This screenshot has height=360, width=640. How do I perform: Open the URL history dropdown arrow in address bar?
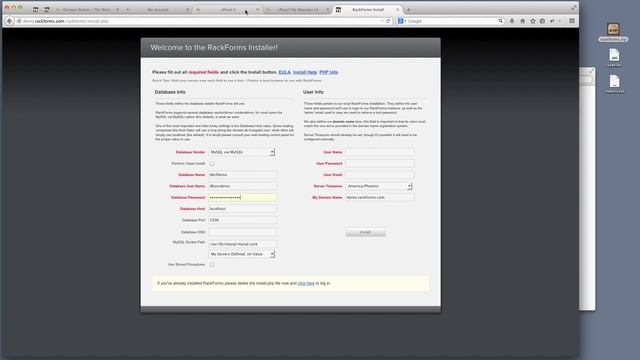point(382,21)
